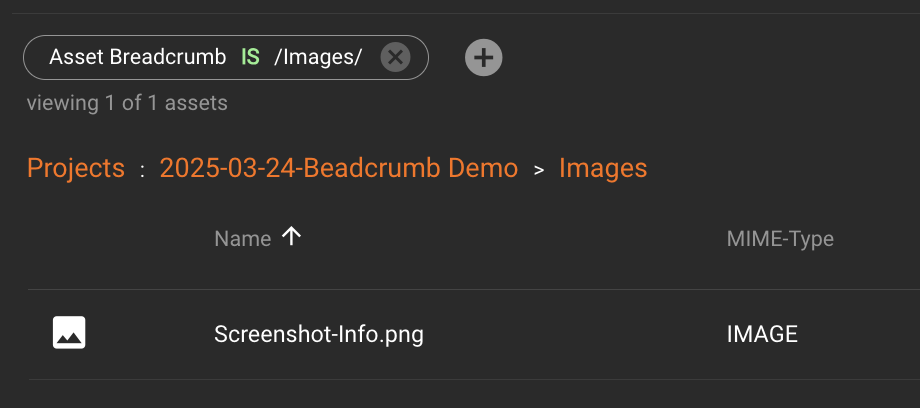Open the Screenshot-Info.png file name

point(319,334)
